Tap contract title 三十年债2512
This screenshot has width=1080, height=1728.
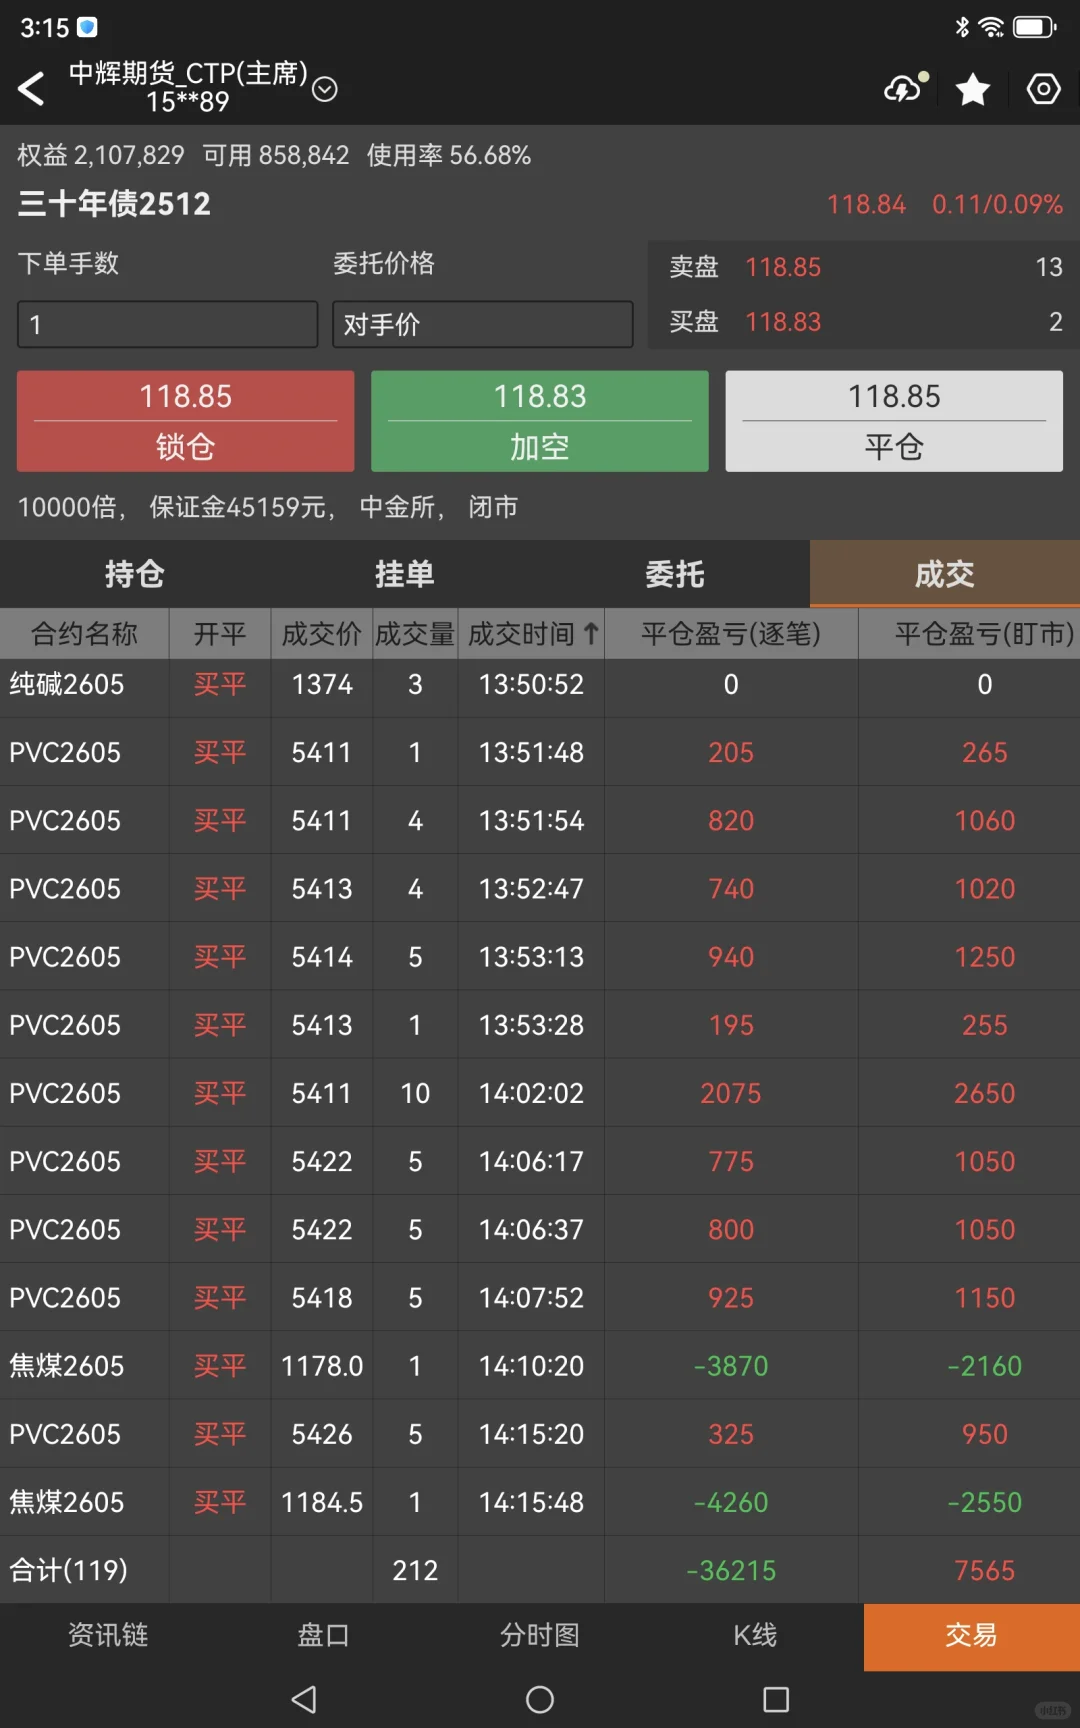(114, 204)
